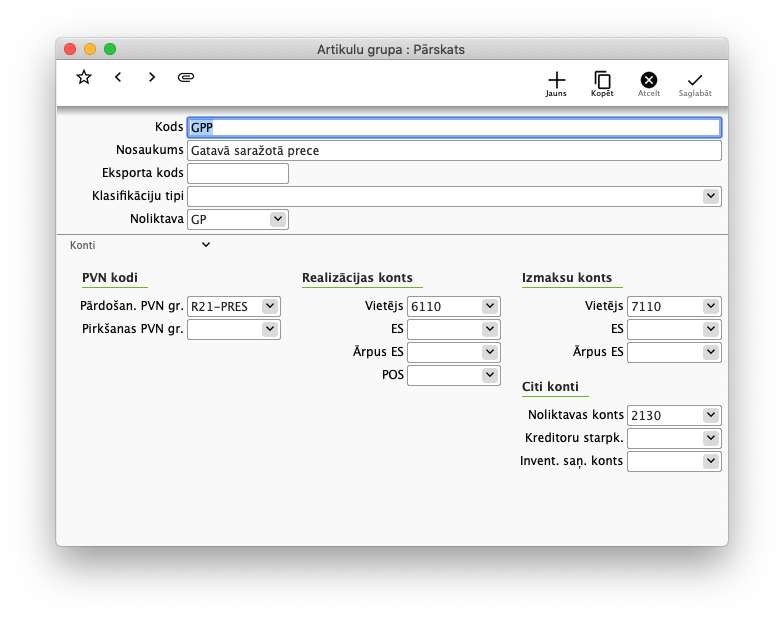Open Realizācijas konts Vietējs 6110 dropdown
This screenshot has height=620, width=784.
tap(490, 306)
